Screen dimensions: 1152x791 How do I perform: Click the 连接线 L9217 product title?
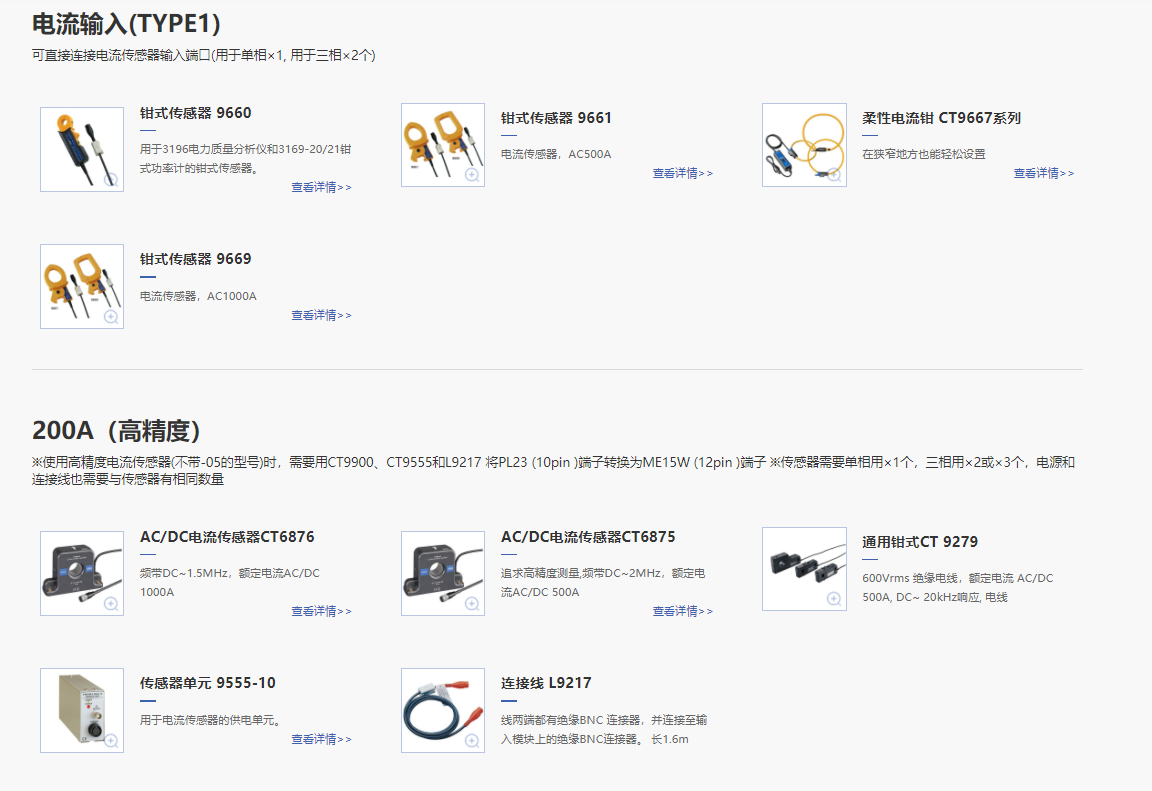(546, 683)
